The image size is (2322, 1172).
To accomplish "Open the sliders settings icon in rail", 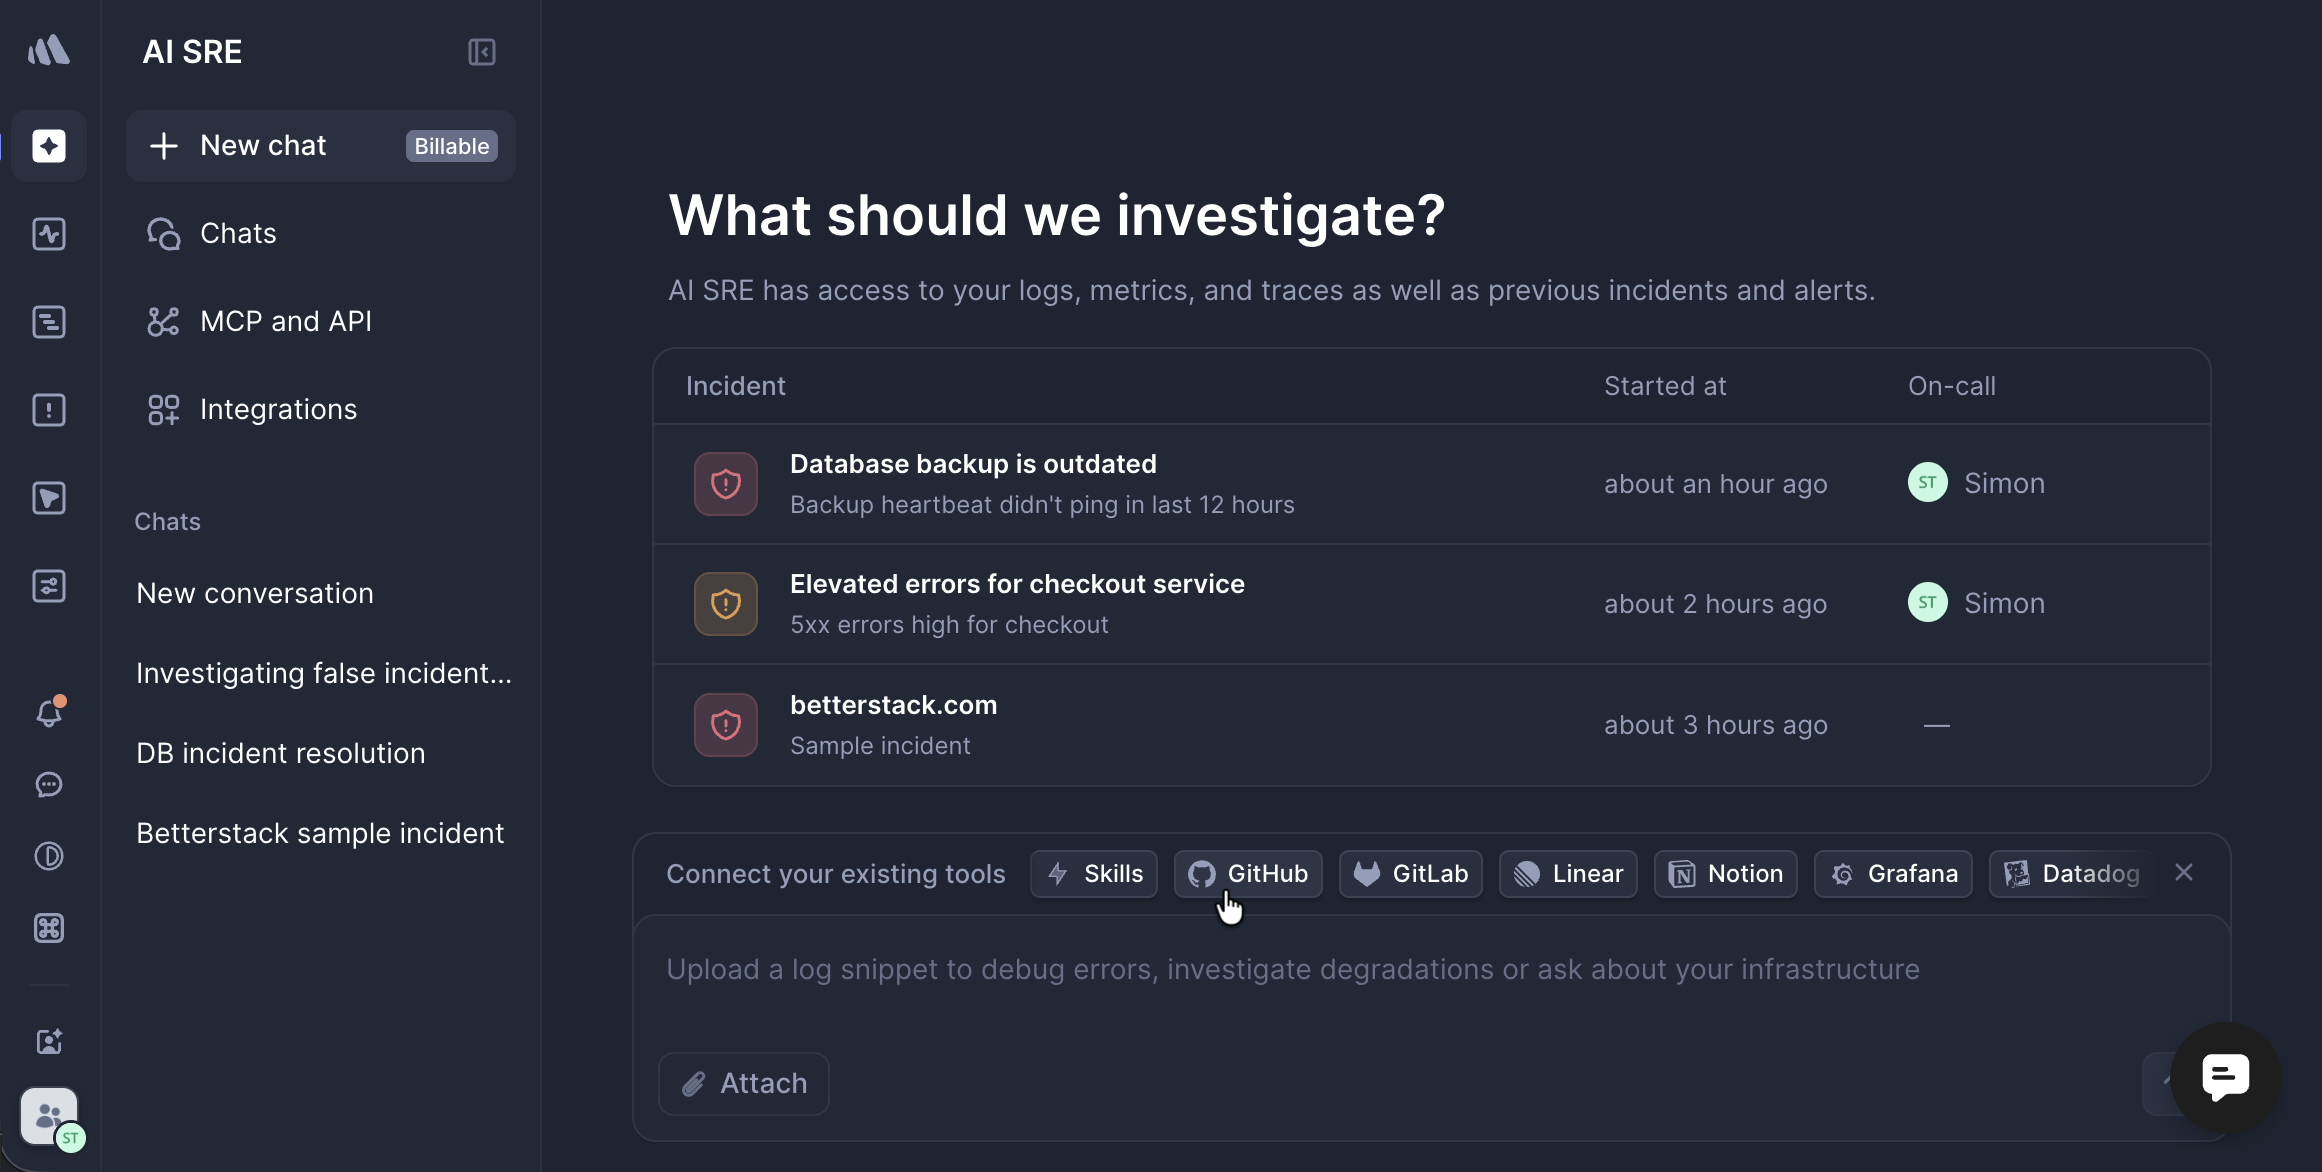I will (49, 586).
